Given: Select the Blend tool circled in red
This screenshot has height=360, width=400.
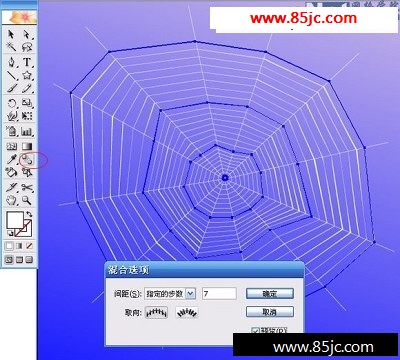Looking at the screenshot, I should [x=27, y=160].
